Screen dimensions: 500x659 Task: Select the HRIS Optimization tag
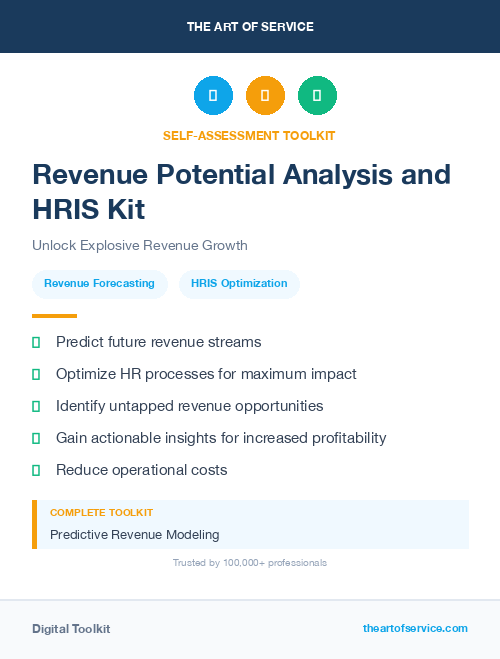239,284
